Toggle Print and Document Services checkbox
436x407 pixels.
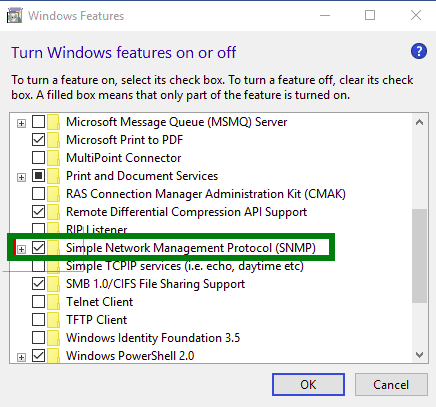[38, 176]
